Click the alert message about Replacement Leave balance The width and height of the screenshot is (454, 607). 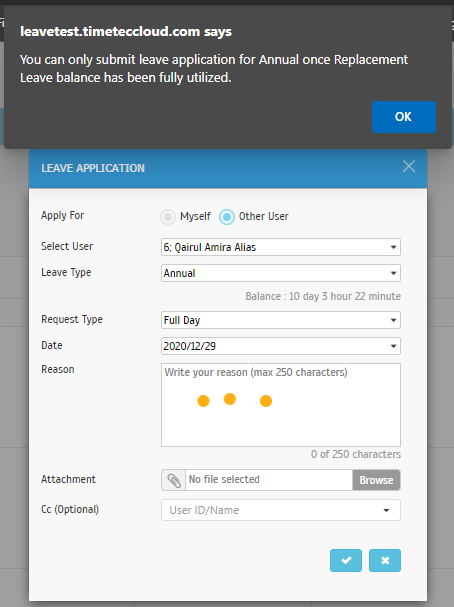point(214,69)
